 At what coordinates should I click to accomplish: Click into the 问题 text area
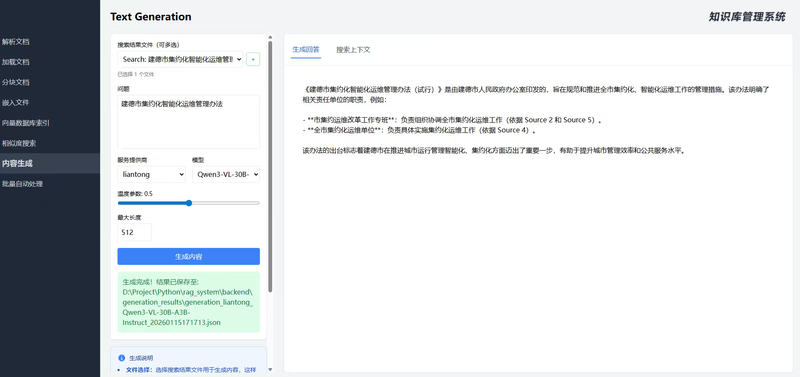click(x=188, y=122)
